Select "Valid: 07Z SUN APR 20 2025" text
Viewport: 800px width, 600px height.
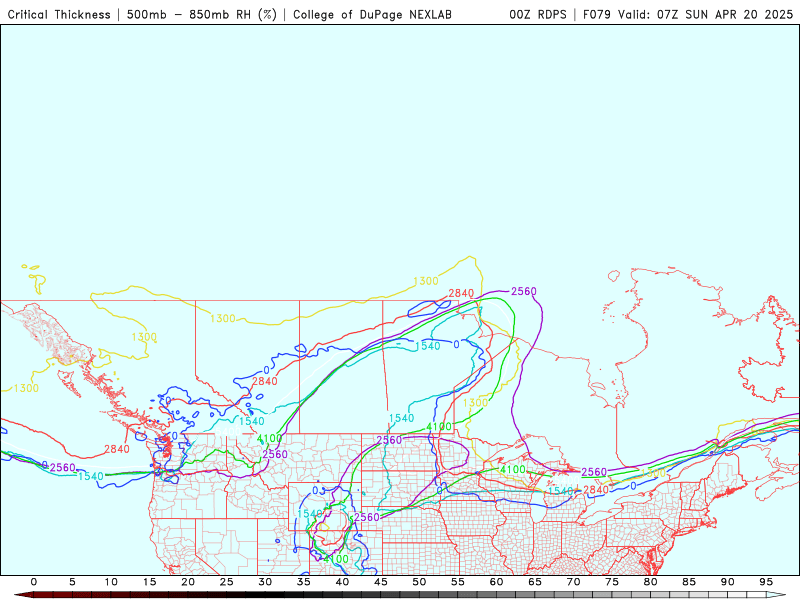pyautogui.click(x=706, y=14)
